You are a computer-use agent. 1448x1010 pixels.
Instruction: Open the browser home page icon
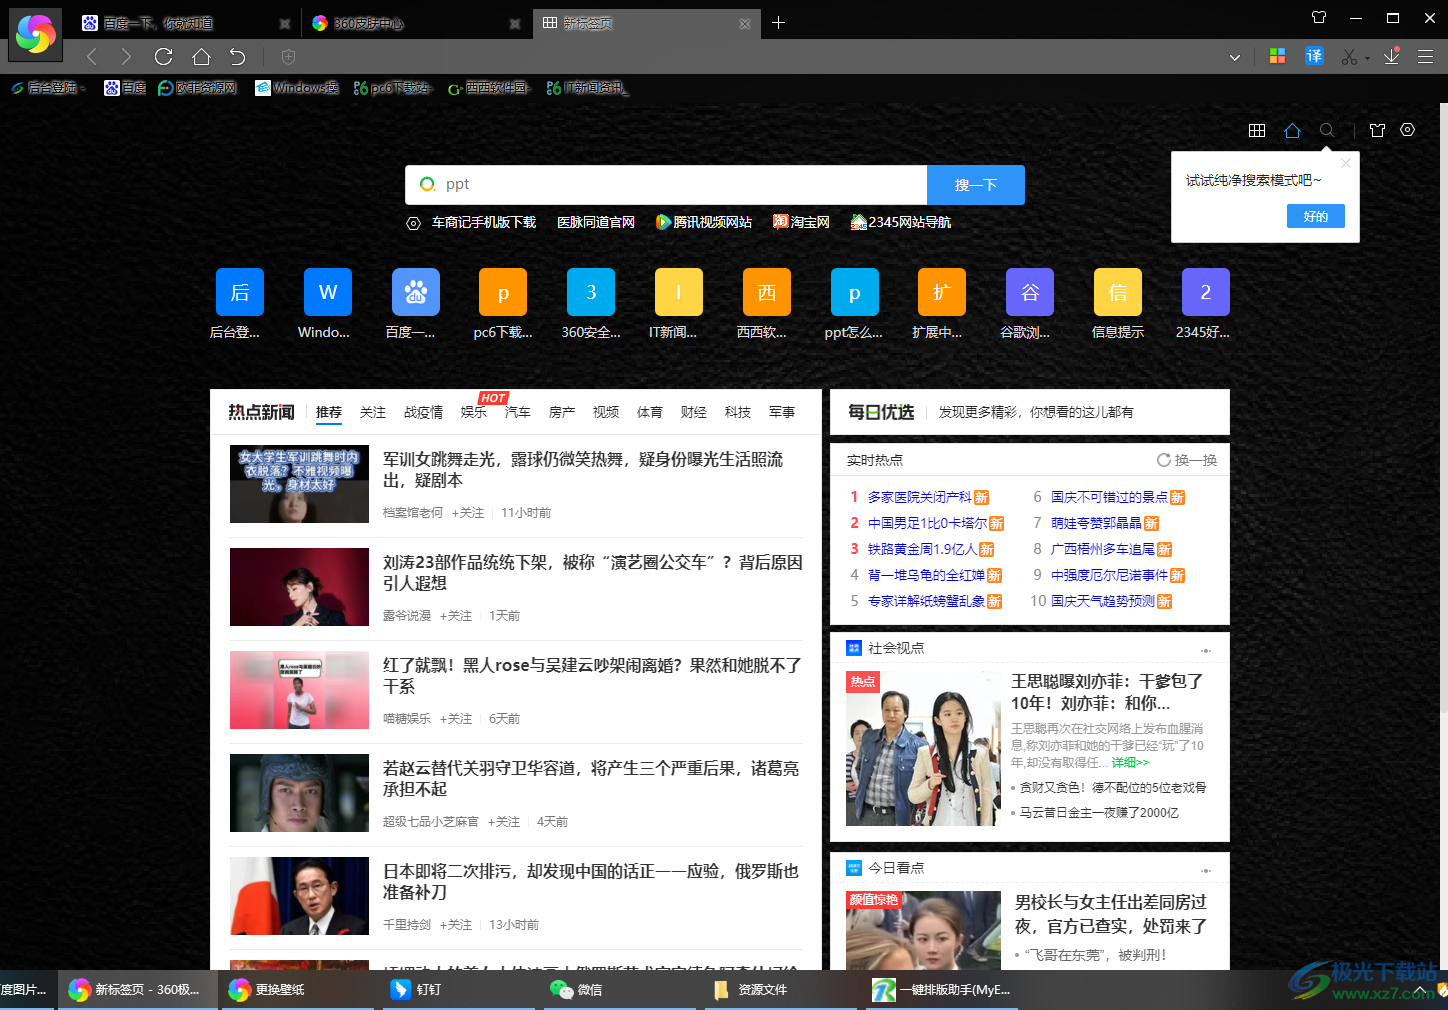coord(201,57)
